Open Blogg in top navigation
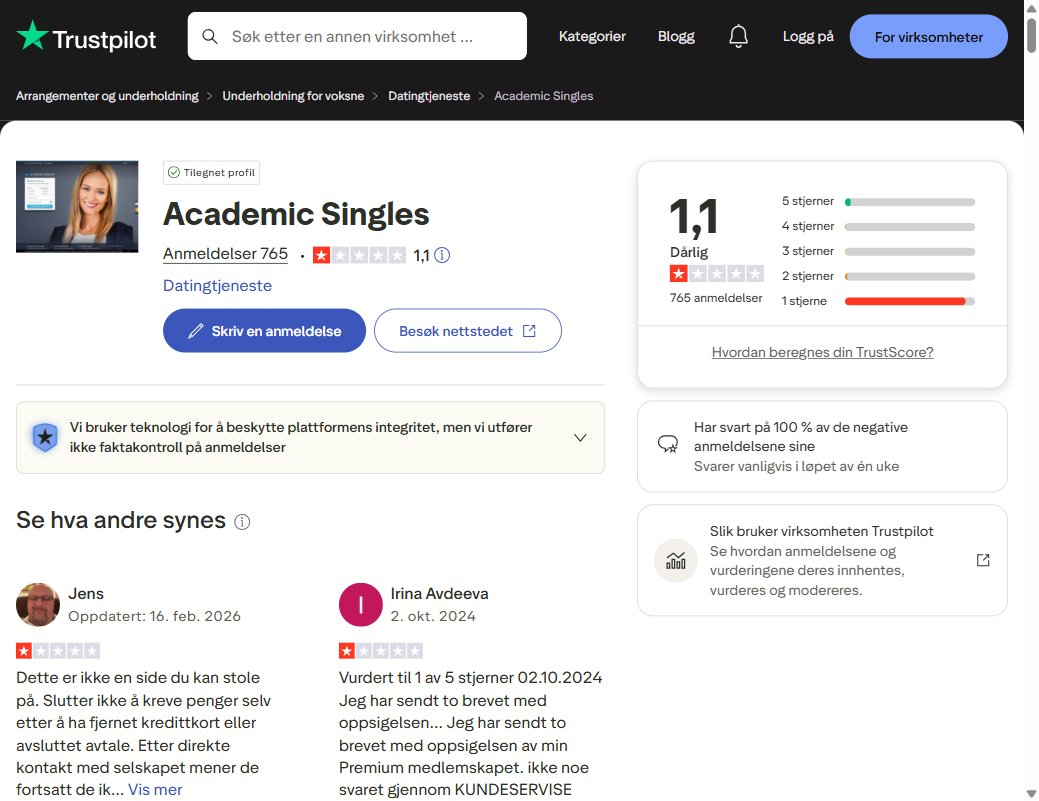The image size is (1039, 801). (x=676, y=36)
